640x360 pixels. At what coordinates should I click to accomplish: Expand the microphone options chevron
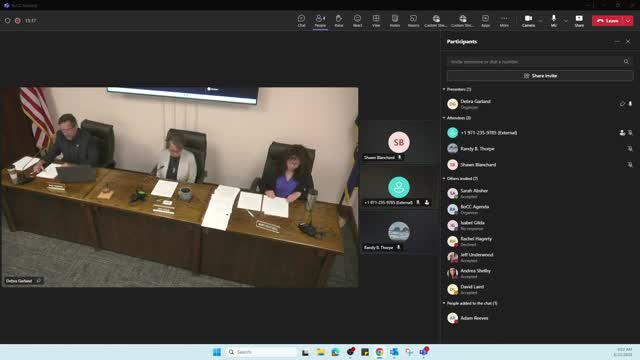click(x=566, y=21)
